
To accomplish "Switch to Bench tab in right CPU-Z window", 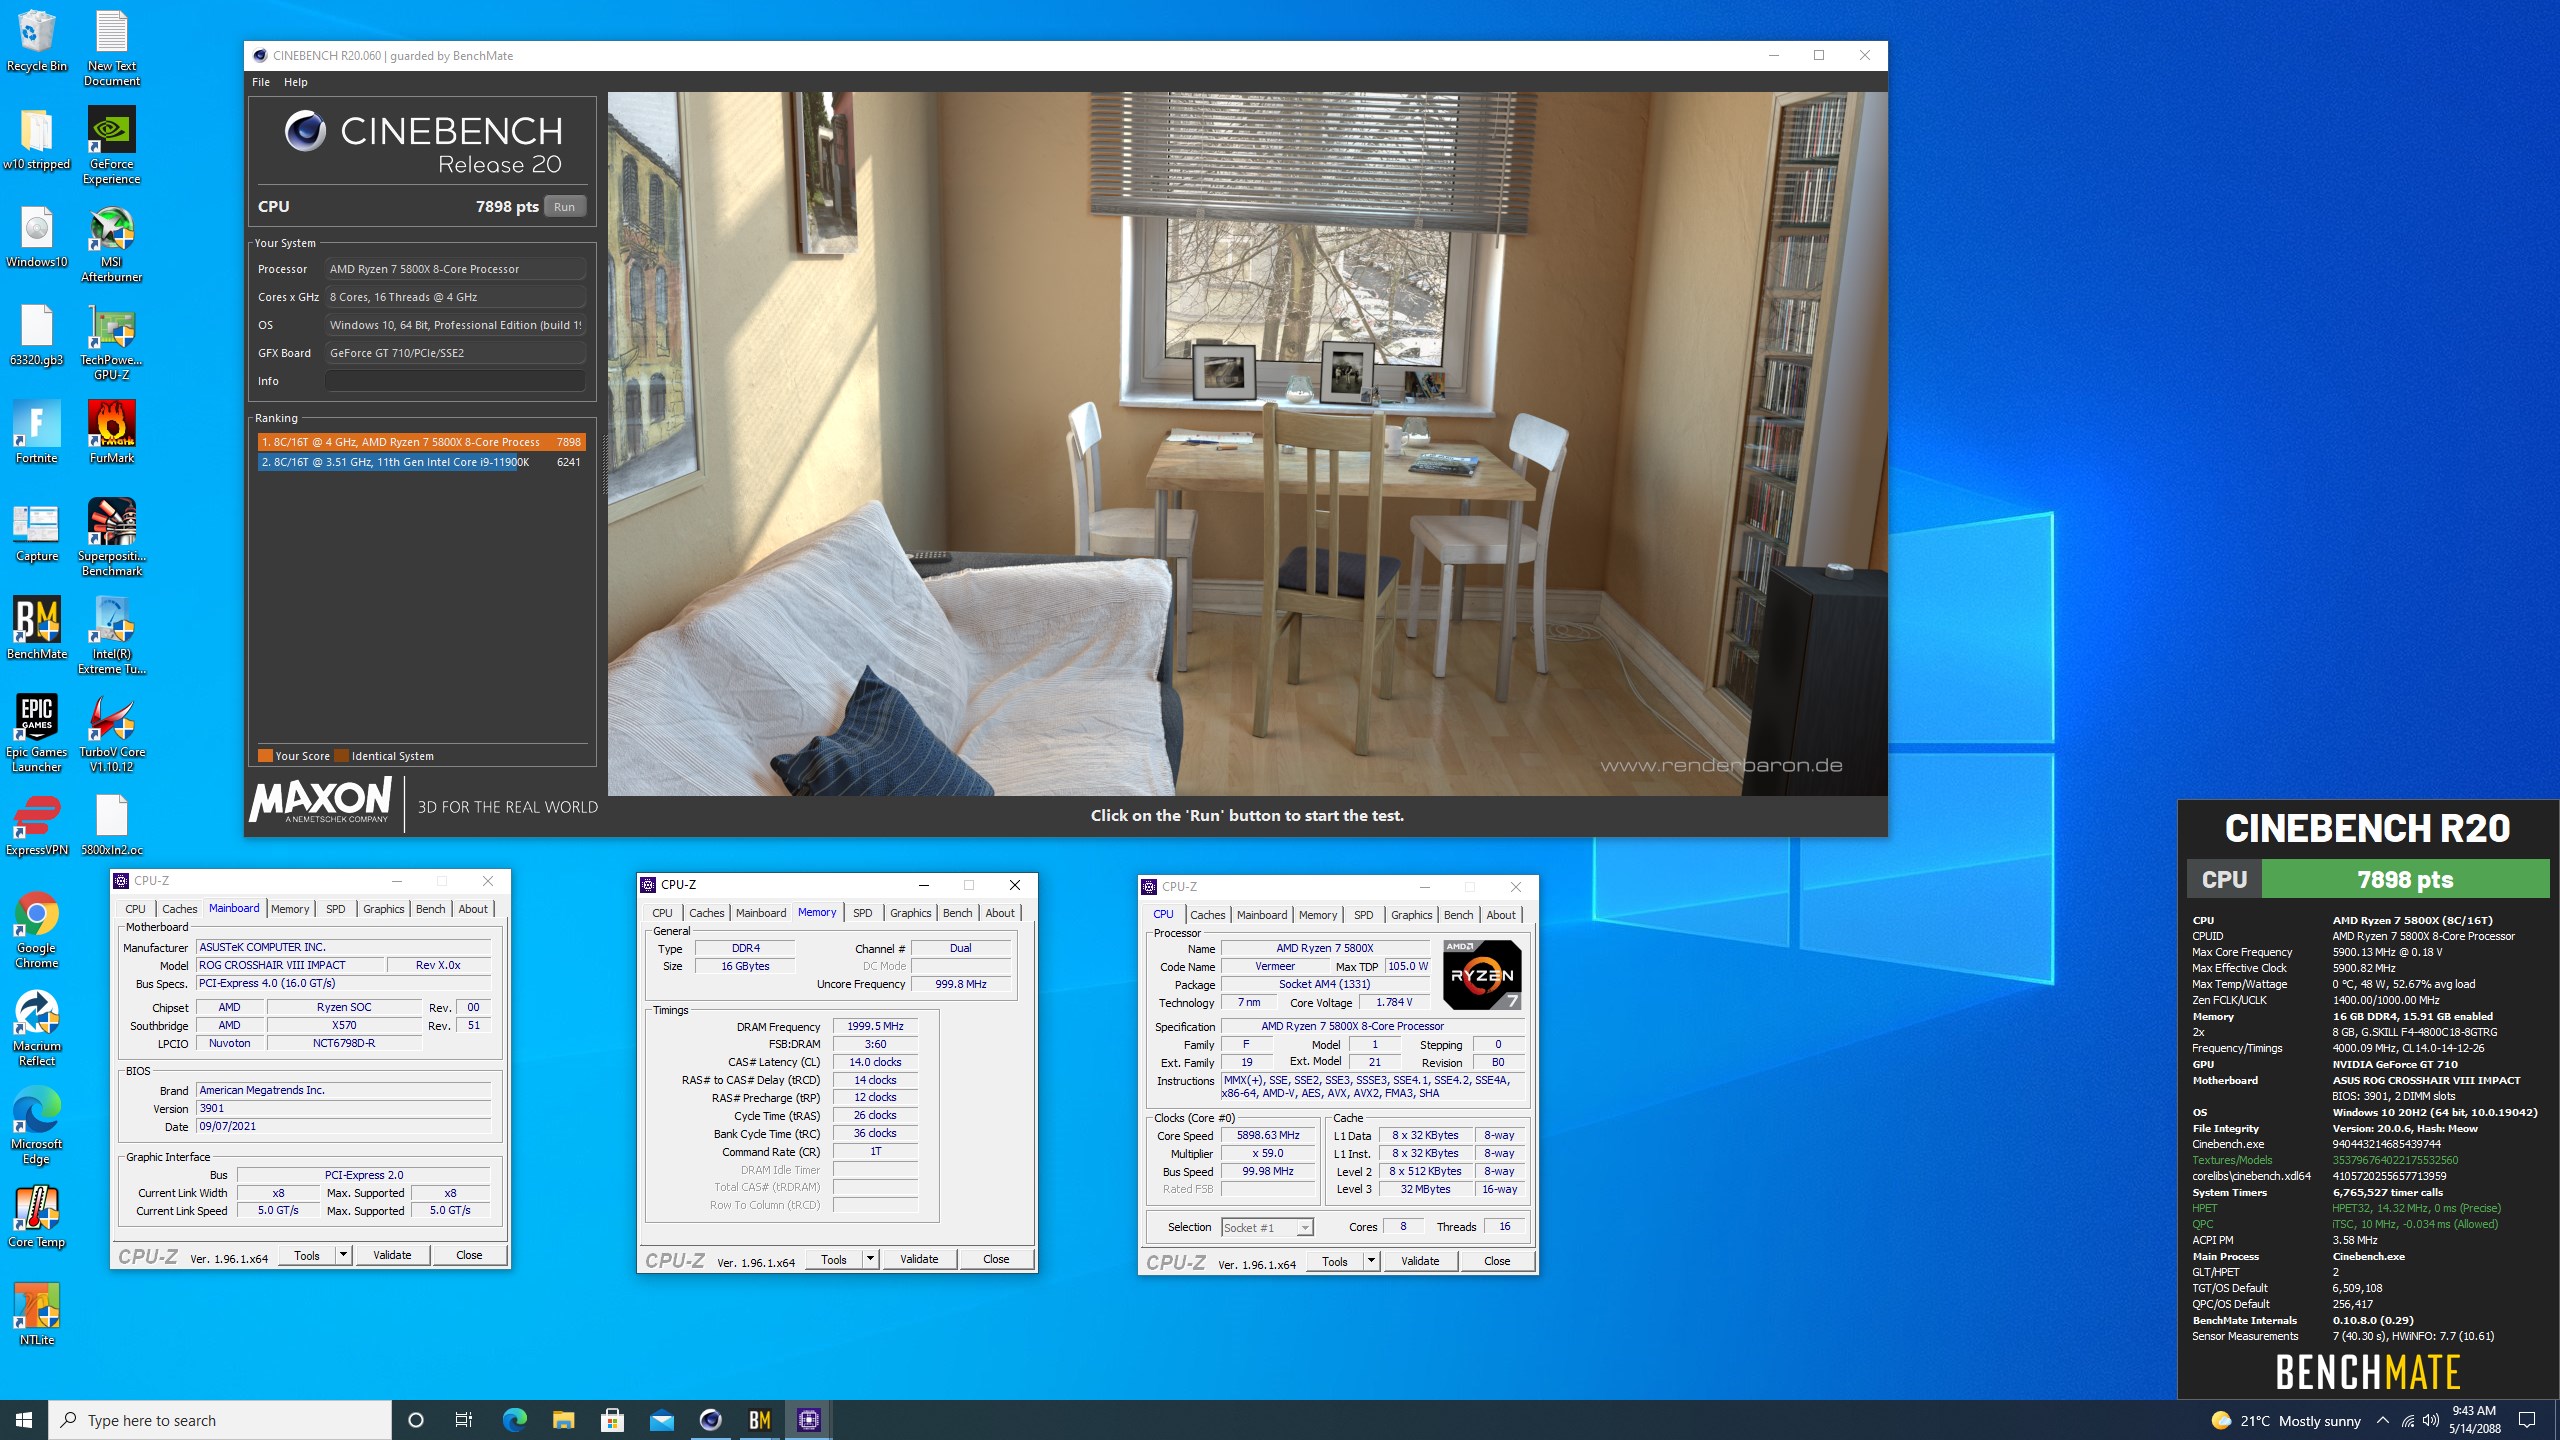I will click(x=1458, y=915).
